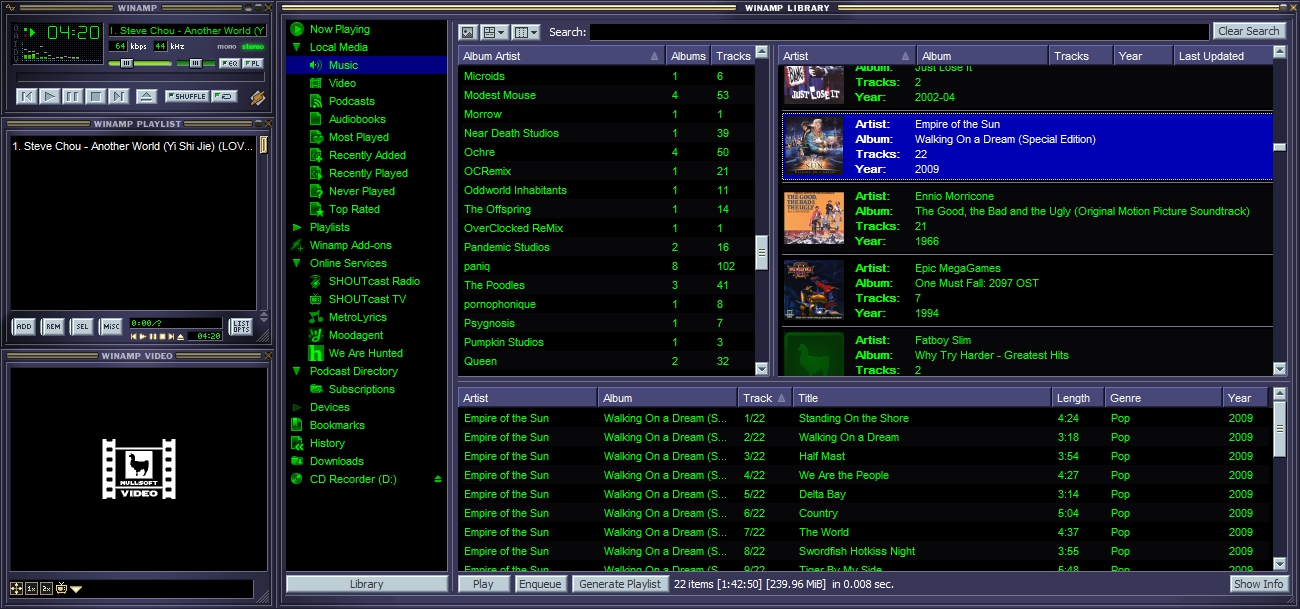
Task: Open playlist SEL menu
Action: click(82, 327)
